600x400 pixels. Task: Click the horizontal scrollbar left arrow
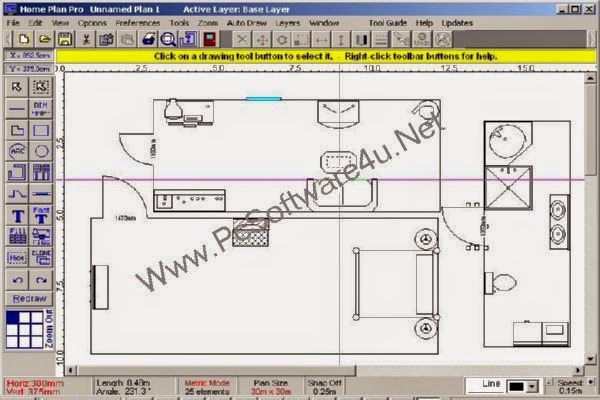pyautogui.click(x=70, y=370)
